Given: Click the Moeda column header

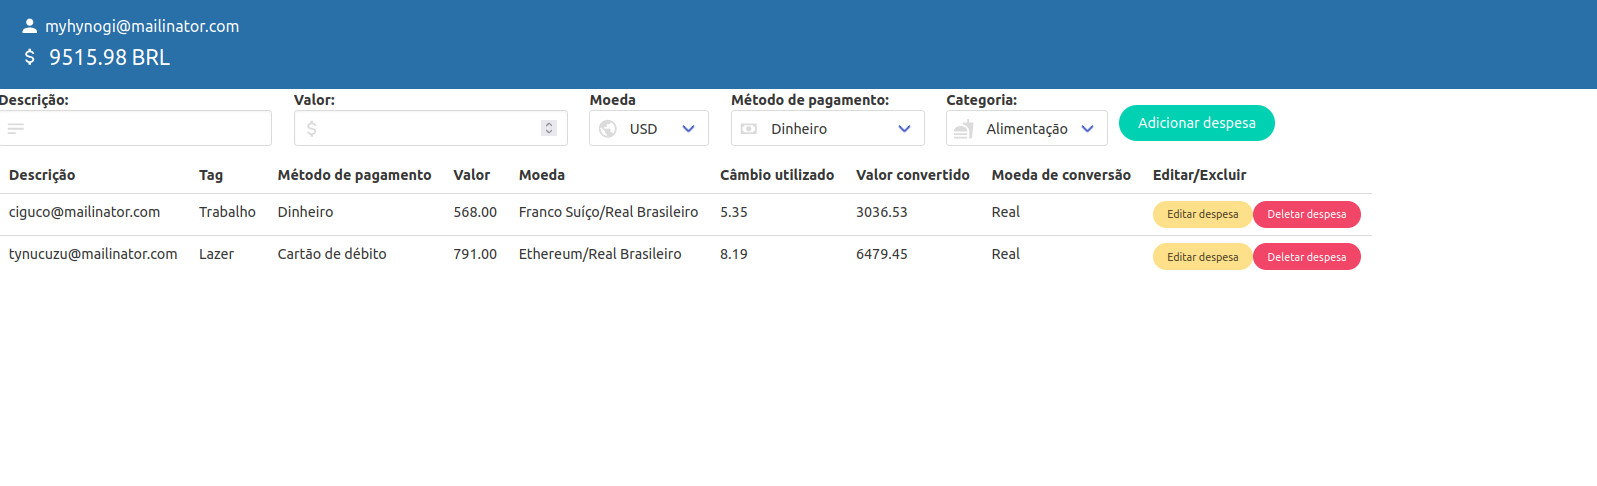Looking at the screenshot, I should (542, 175).
